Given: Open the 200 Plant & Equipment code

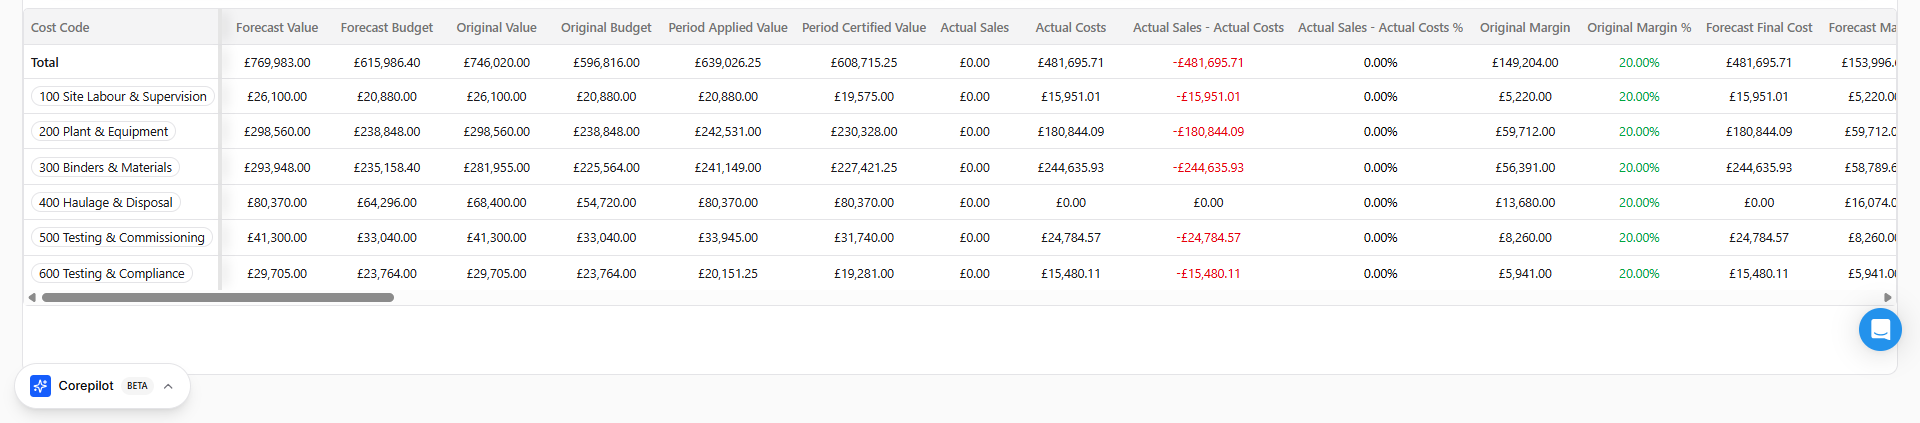Looking at the screenshot, I should 103,132.
